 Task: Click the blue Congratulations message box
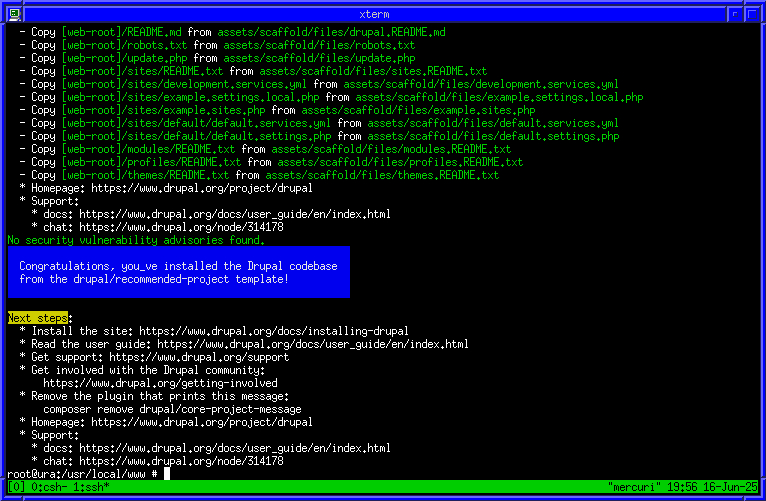click(x=179, y=272)
